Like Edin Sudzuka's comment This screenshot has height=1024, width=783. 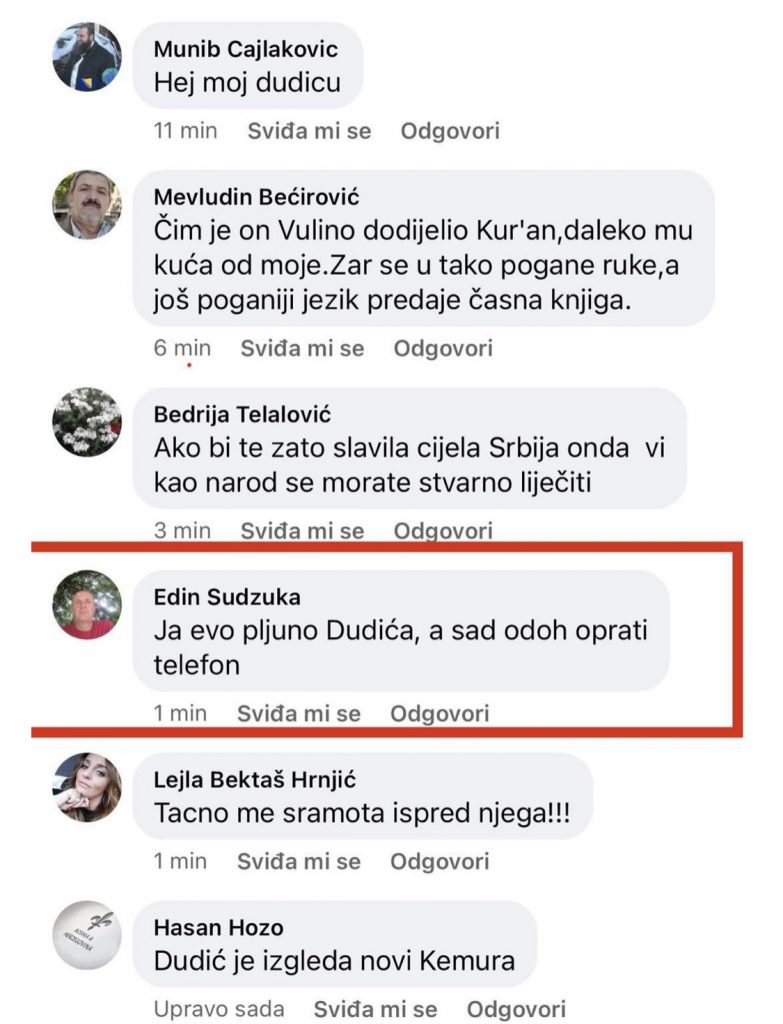(x=298, y=714)
